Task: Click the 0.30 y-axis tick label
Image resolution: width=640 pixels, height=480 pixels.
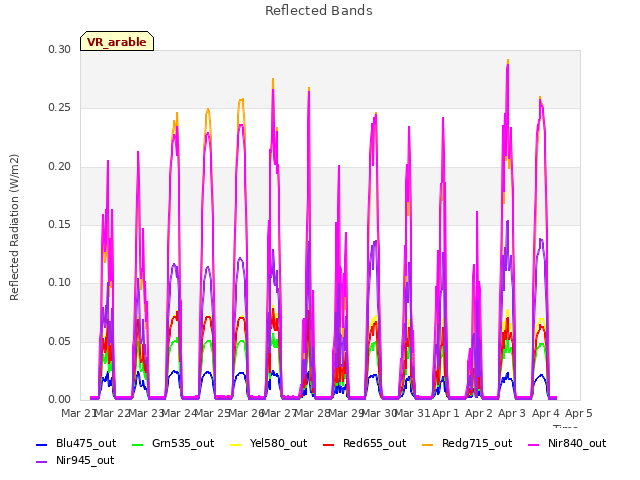Action: tap(60, 49)
